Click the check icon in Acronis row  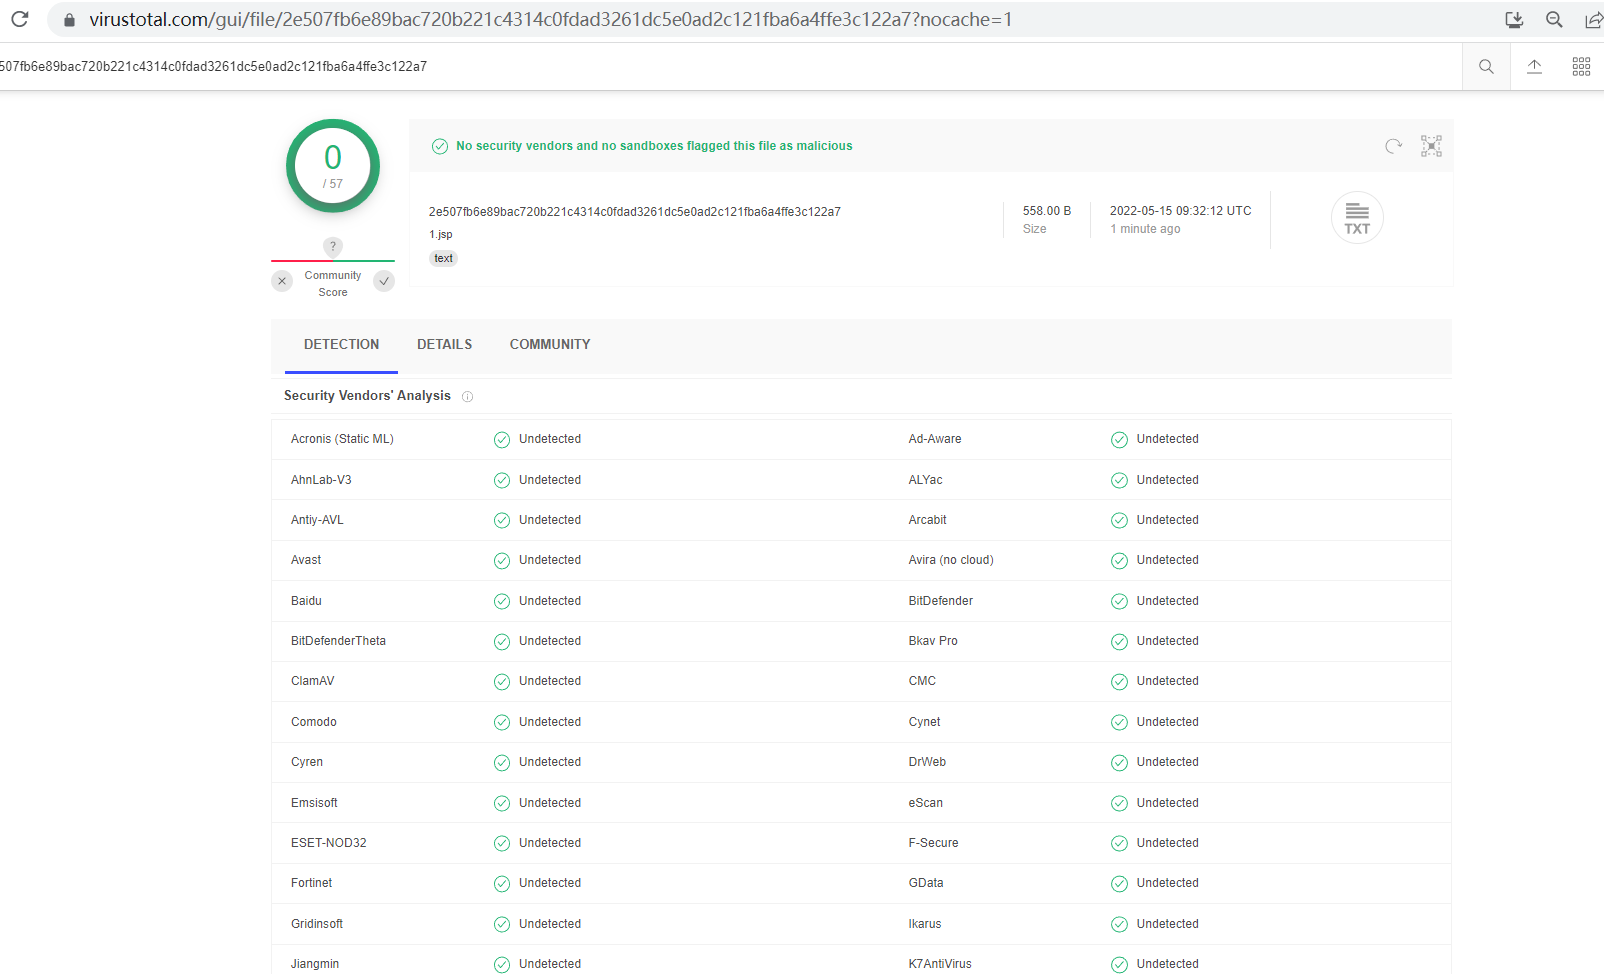point(502,440)
